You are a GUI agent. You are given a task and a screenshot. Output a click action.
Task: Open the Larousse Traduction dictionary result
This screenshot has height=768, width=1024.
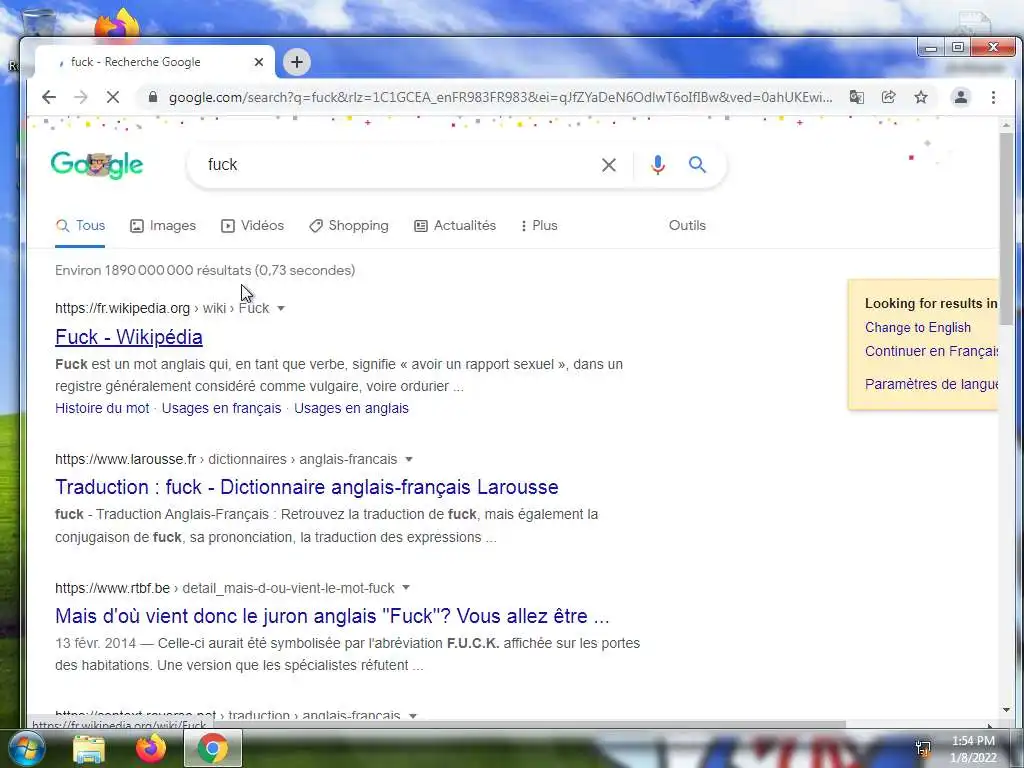tap(306, 487)
